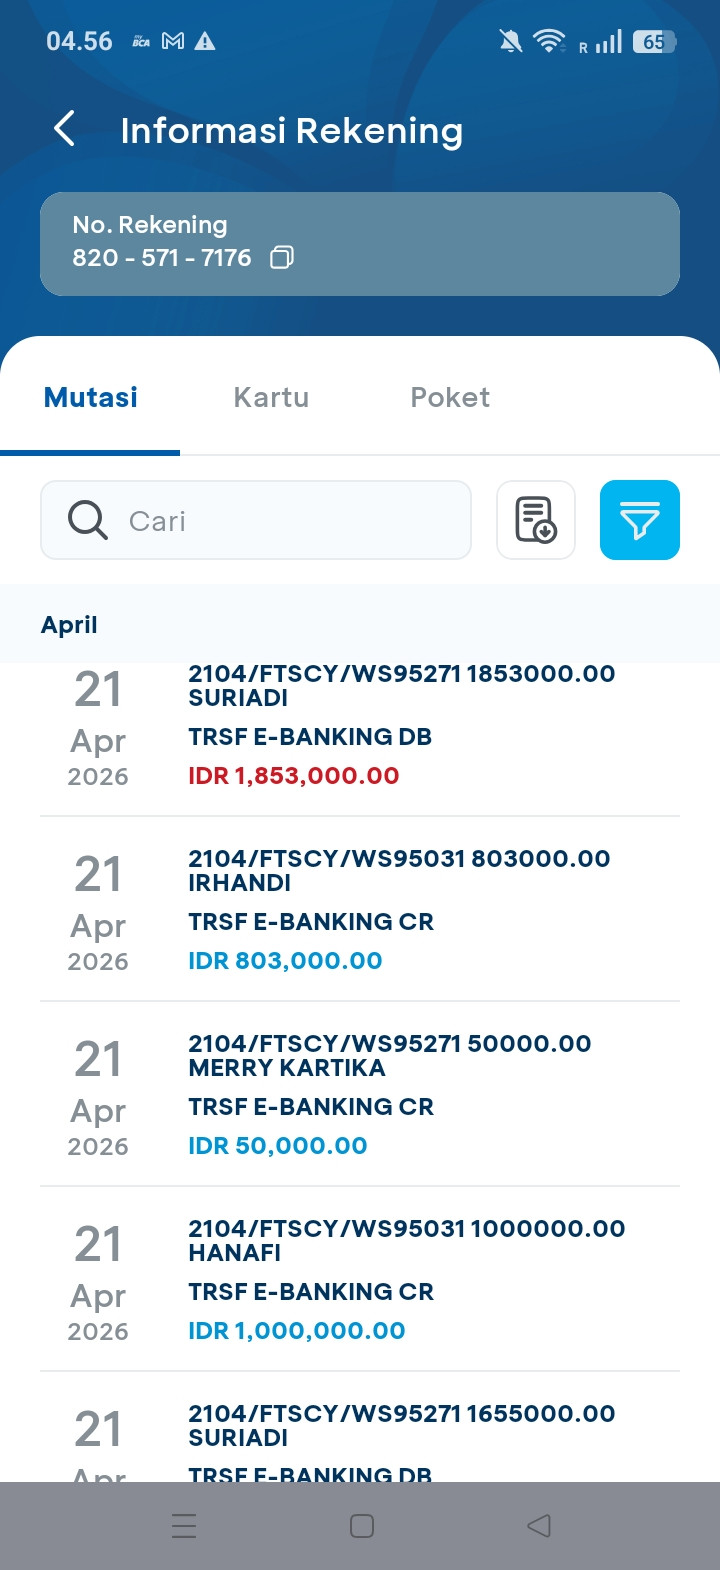This screenshot has width=720, height=1570.
Task: Tap the April month header
Action: tap(69, 625)
